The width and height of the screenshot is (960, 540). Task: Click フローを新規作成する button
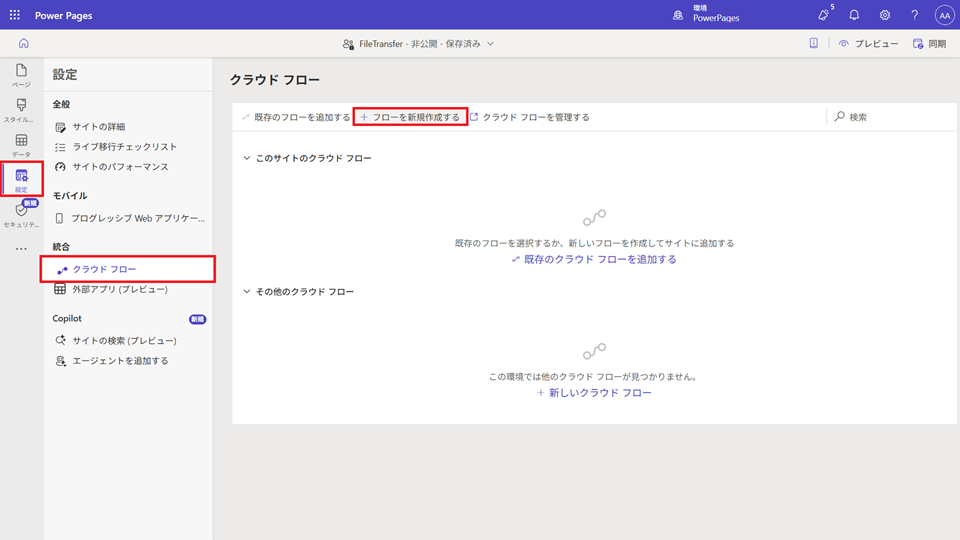[410, 117]
